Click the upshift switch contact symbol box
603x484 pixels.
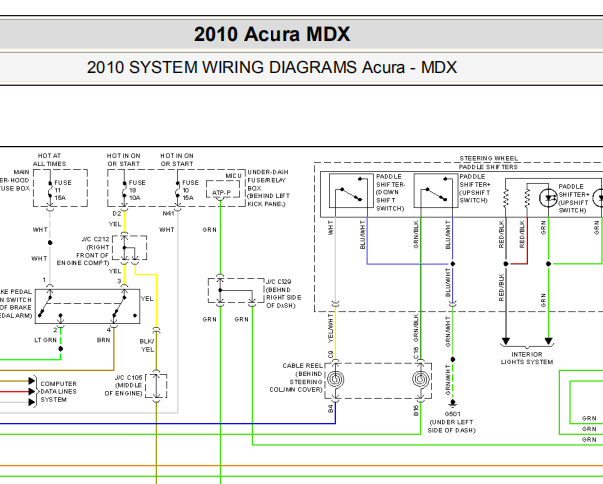coord(436,191)
